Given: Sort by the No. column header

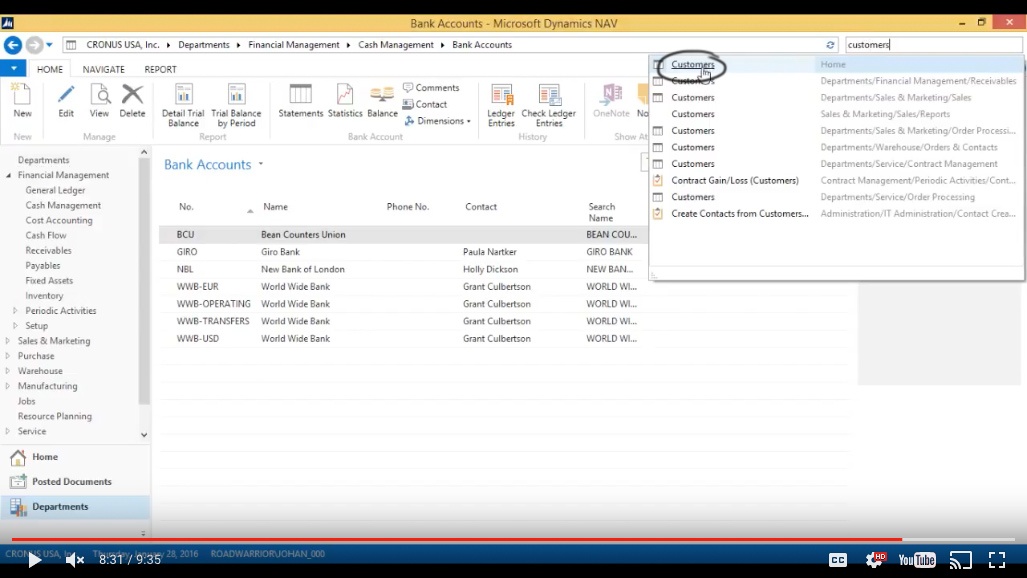Looking at the screenshot, I should pyautogui.click(x=186, y=206).
